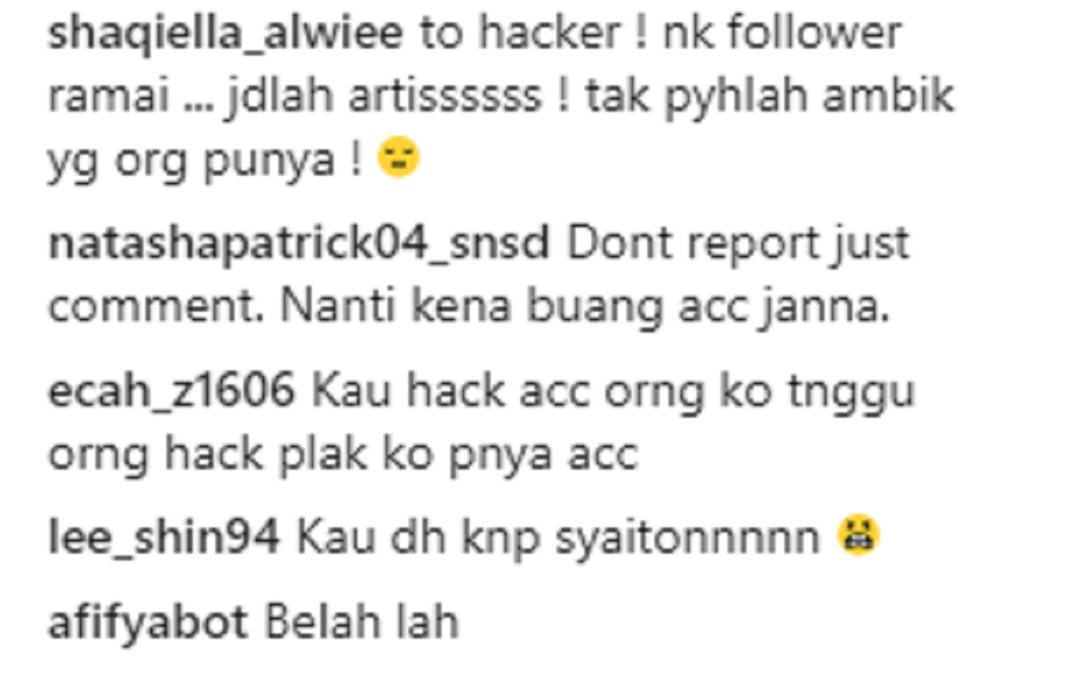The width and height of the screenshot is (1080, 678).
Task: Open natashapatrick04_snsd's profile link
Action: 299,243
